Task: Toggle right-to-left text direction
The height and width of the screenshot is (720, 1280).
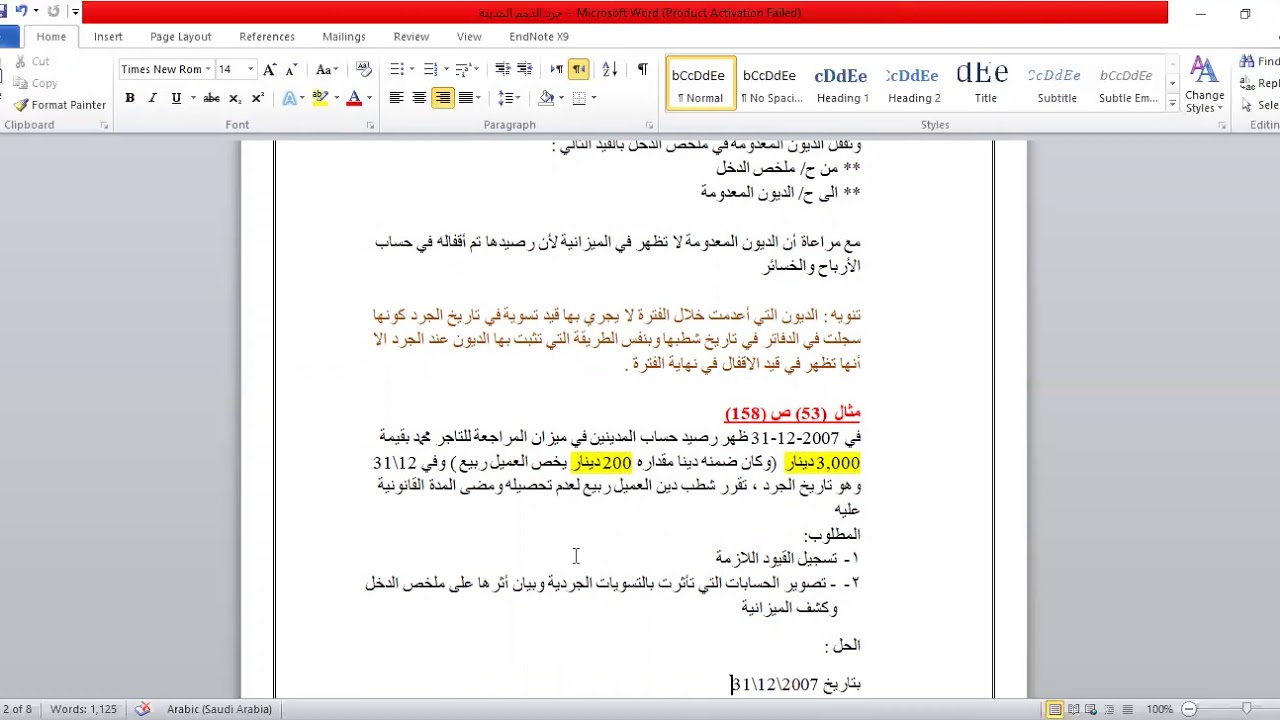Action: (x=579, y=69)
